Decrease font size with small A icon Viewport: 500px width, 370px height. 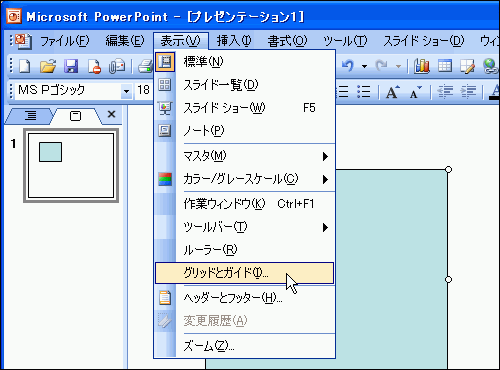click(415, 92)
